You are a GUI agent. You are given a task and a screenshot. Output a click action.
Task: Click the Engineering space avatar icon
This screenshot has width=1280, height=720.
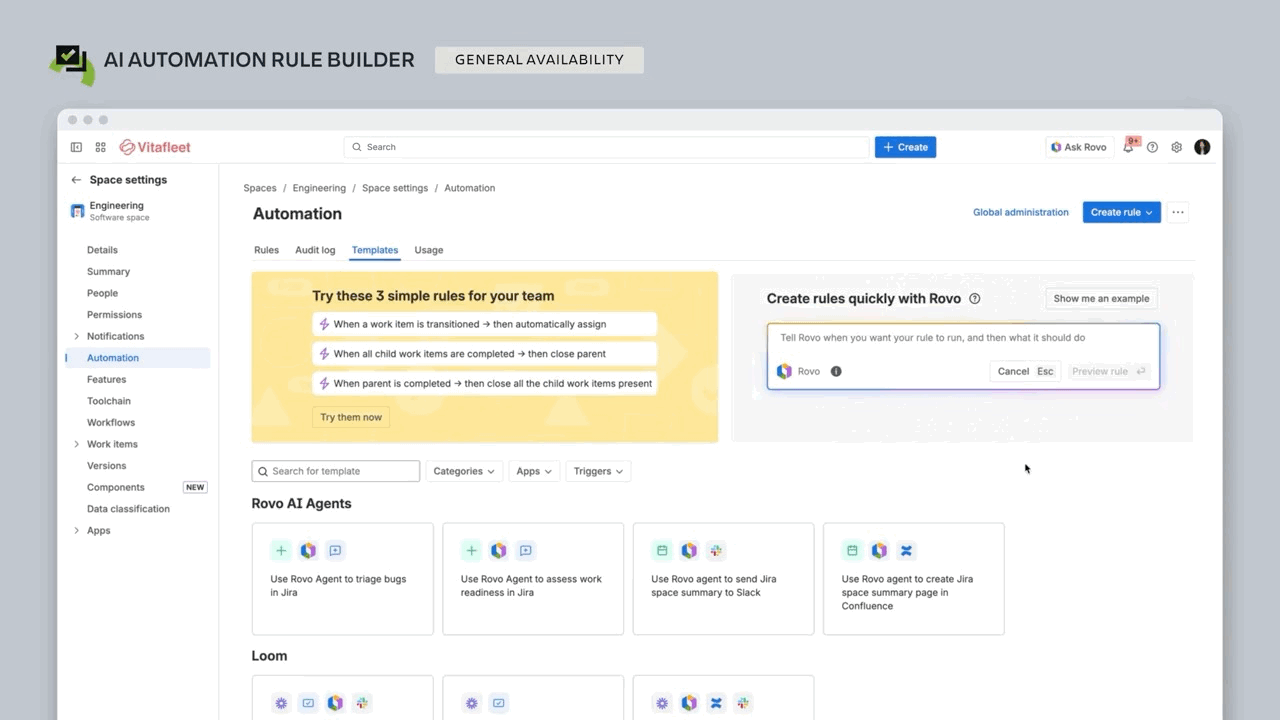point(77,211)
